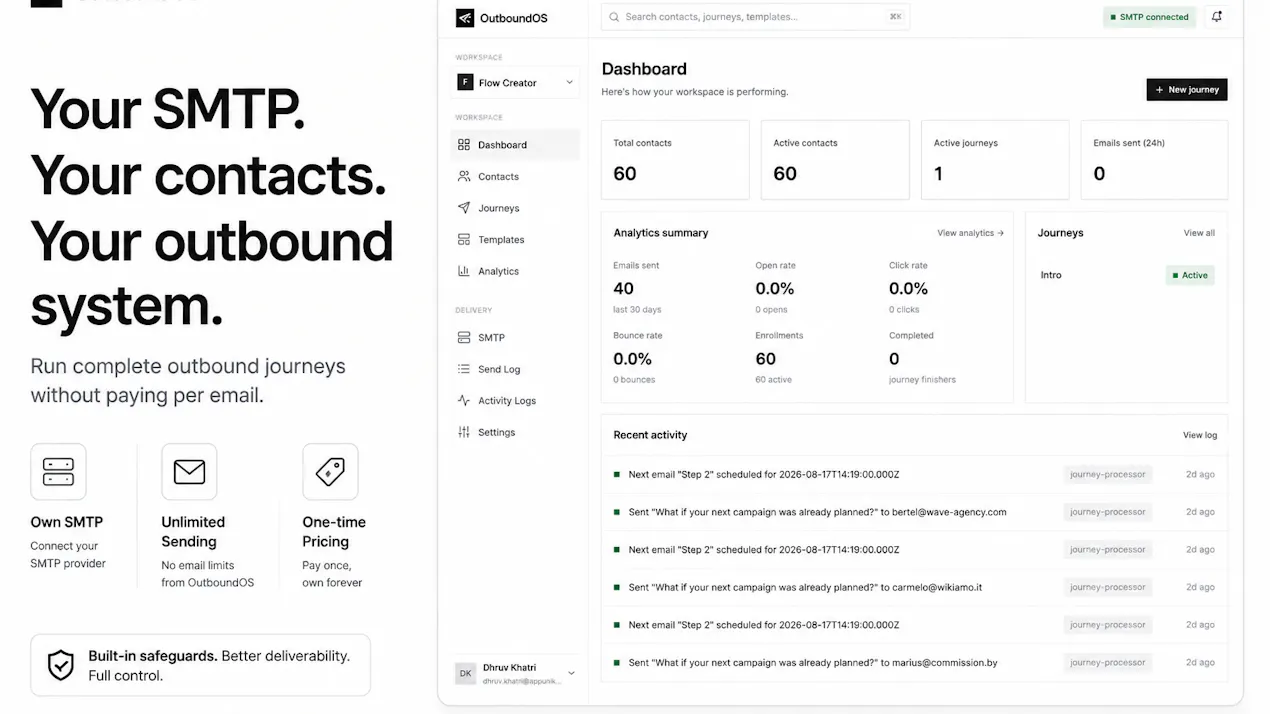Open Settings page from sidebar
Screen dimensions: 1270x714
tap(515, 432)
